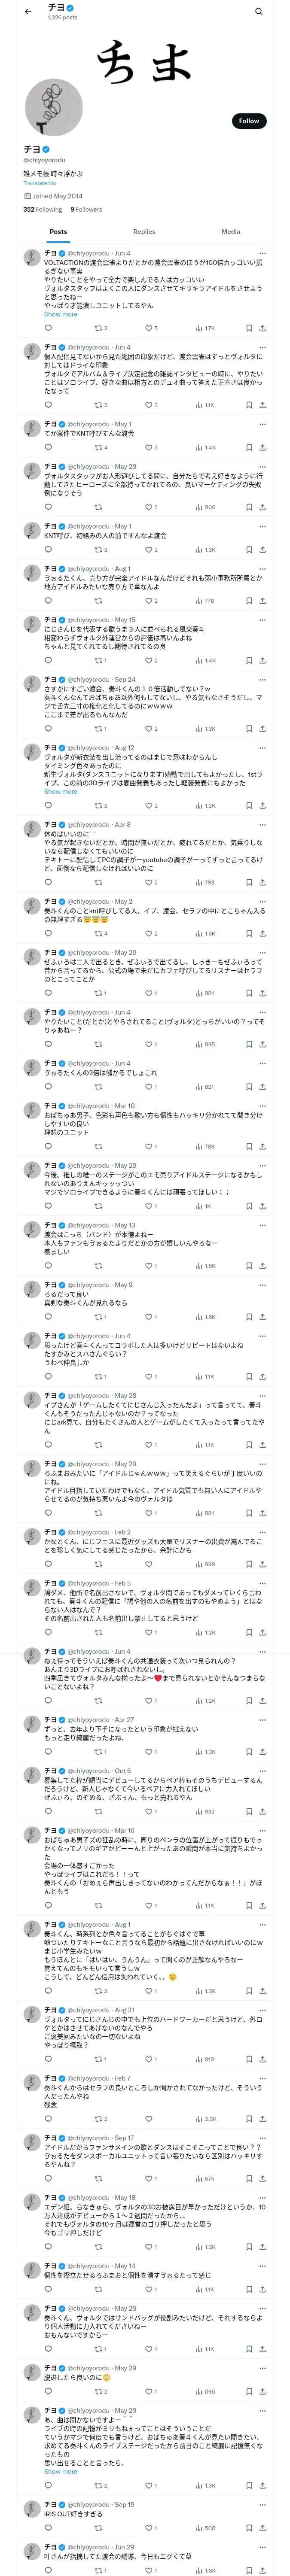The height and width of the screenshot is (2576, 290).
Task: Expand Aug 12 post with Show more
Action: 60,791
